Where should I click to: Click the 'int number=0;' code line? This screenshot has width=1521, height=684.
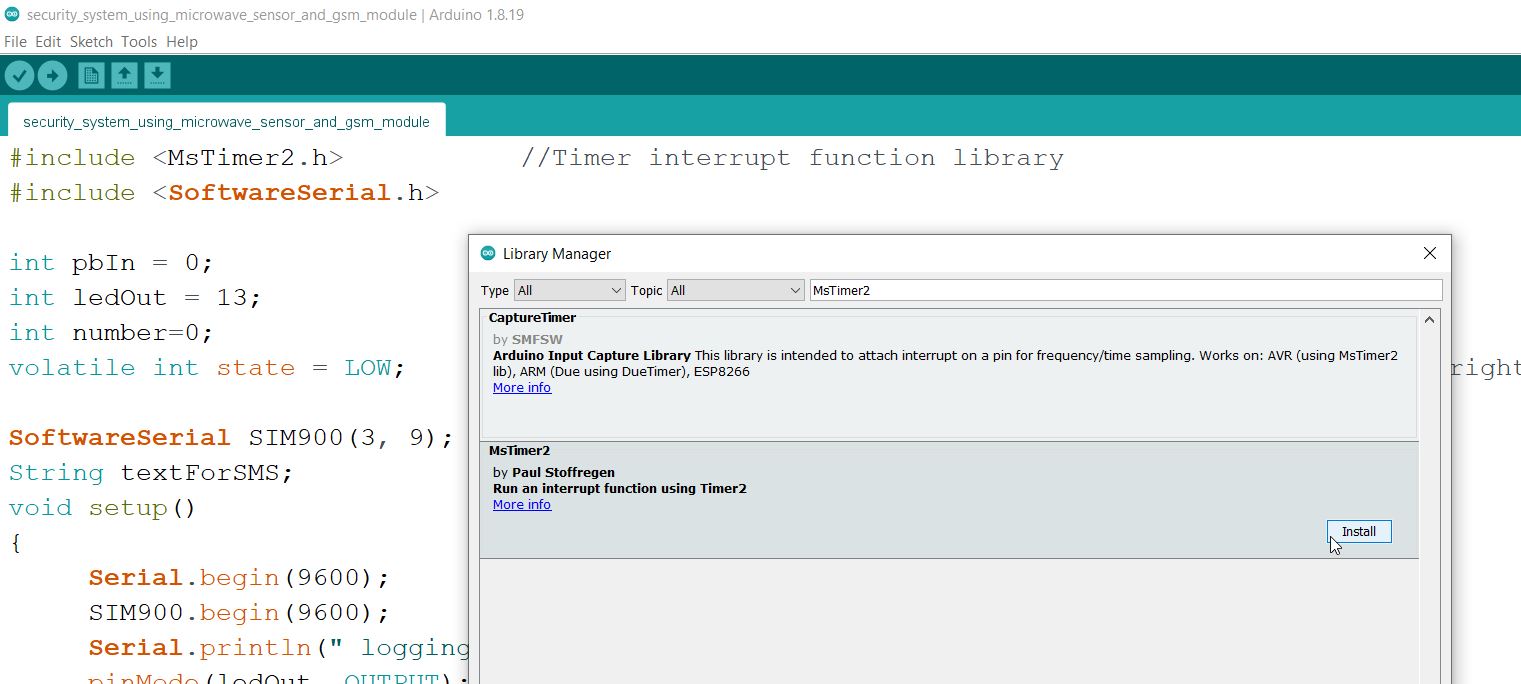point(112,333)
